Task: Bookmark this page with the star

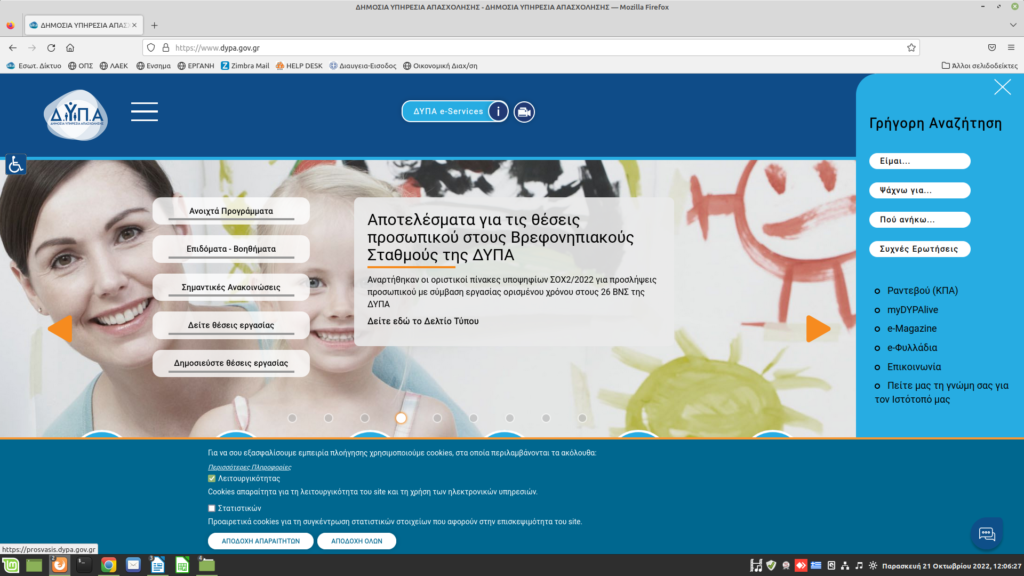Action: pos(911,48)
